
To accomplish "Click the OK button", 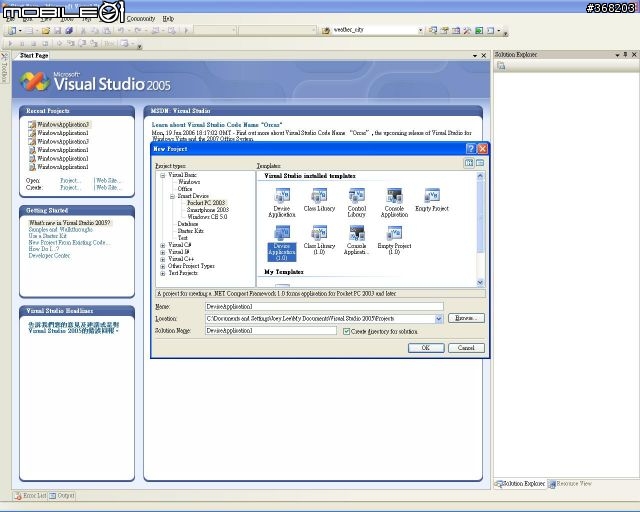I will 426,348.
